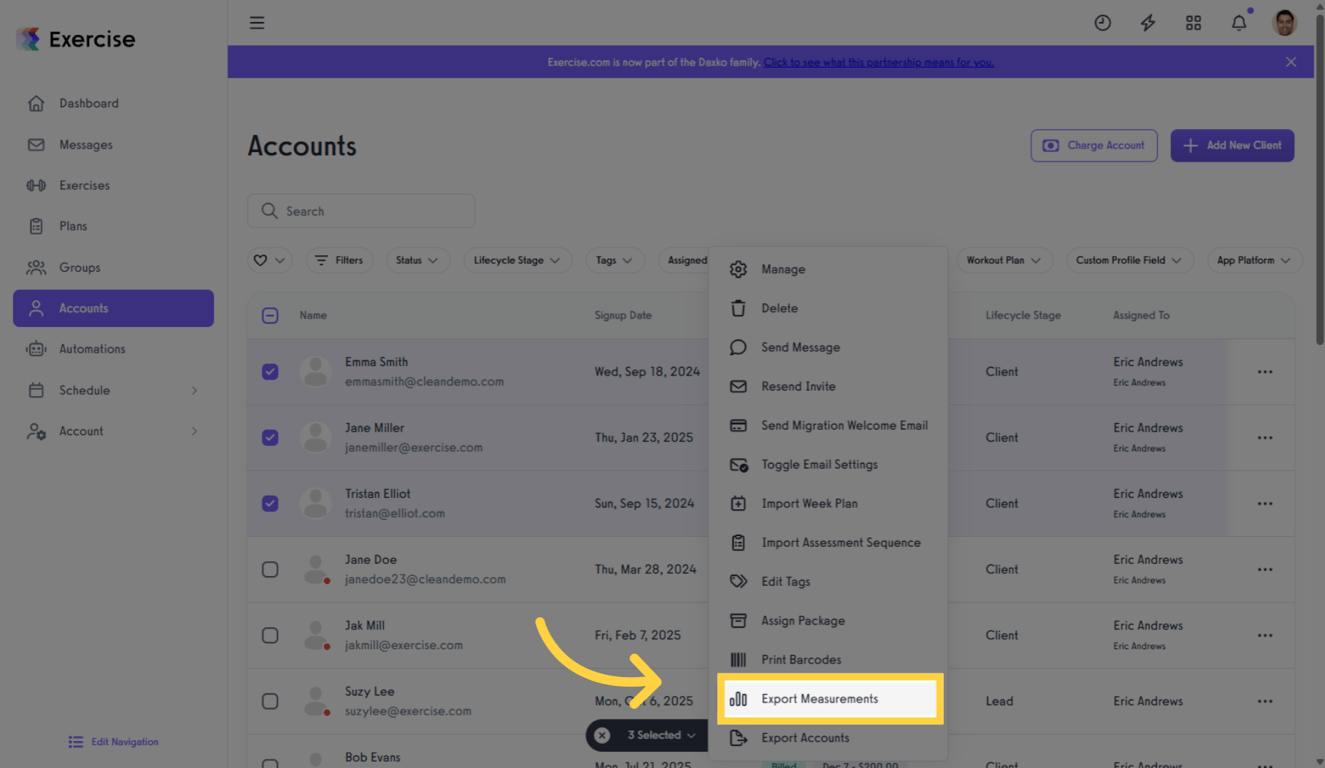Expand the Lifecycle Stage filter
This screenshot has height=768, width=1325.
[x=518, y=260]
